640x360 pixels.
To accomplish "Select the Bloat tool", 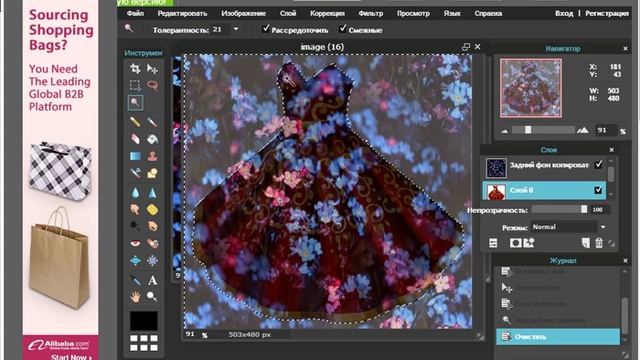I will (x=135, y=260).
